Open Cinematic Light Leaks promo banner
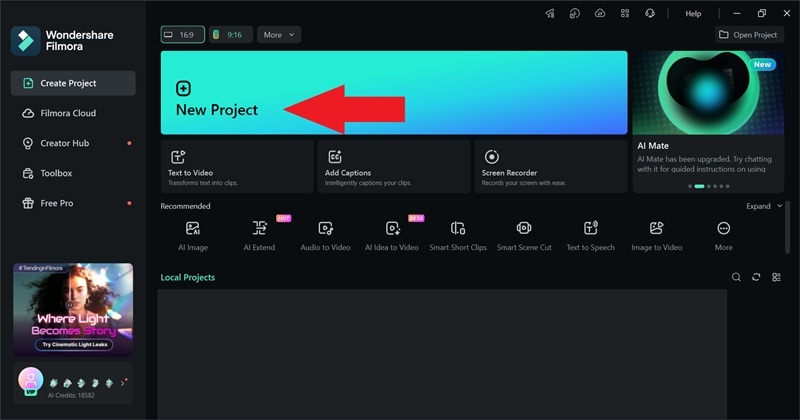The width and height of the screenshot is (800, 420). pos(73,309)
